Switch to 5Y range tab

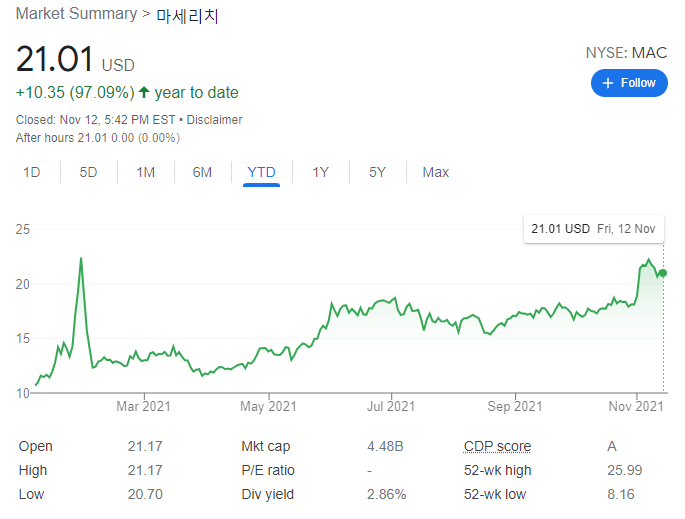click(x=377, y=172)
